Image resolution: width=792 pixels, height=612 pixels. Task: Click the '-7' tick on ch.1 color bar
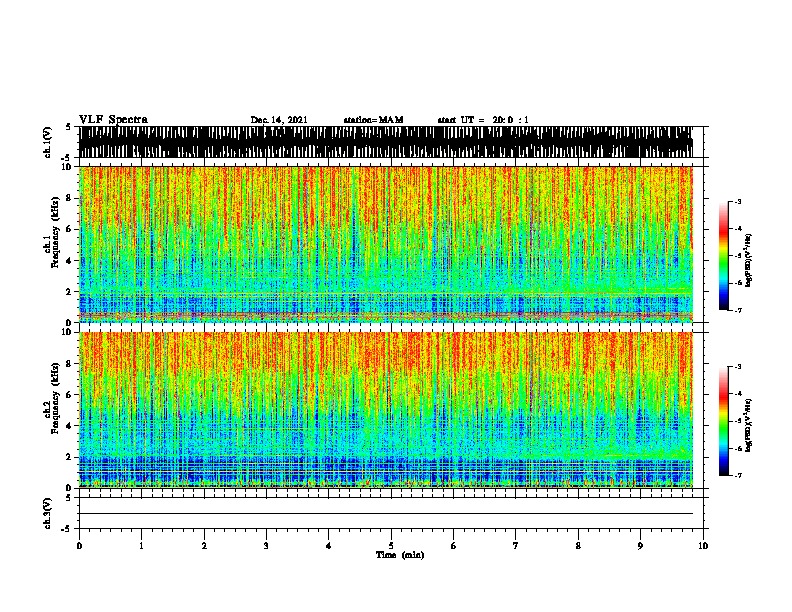(738, 310)
